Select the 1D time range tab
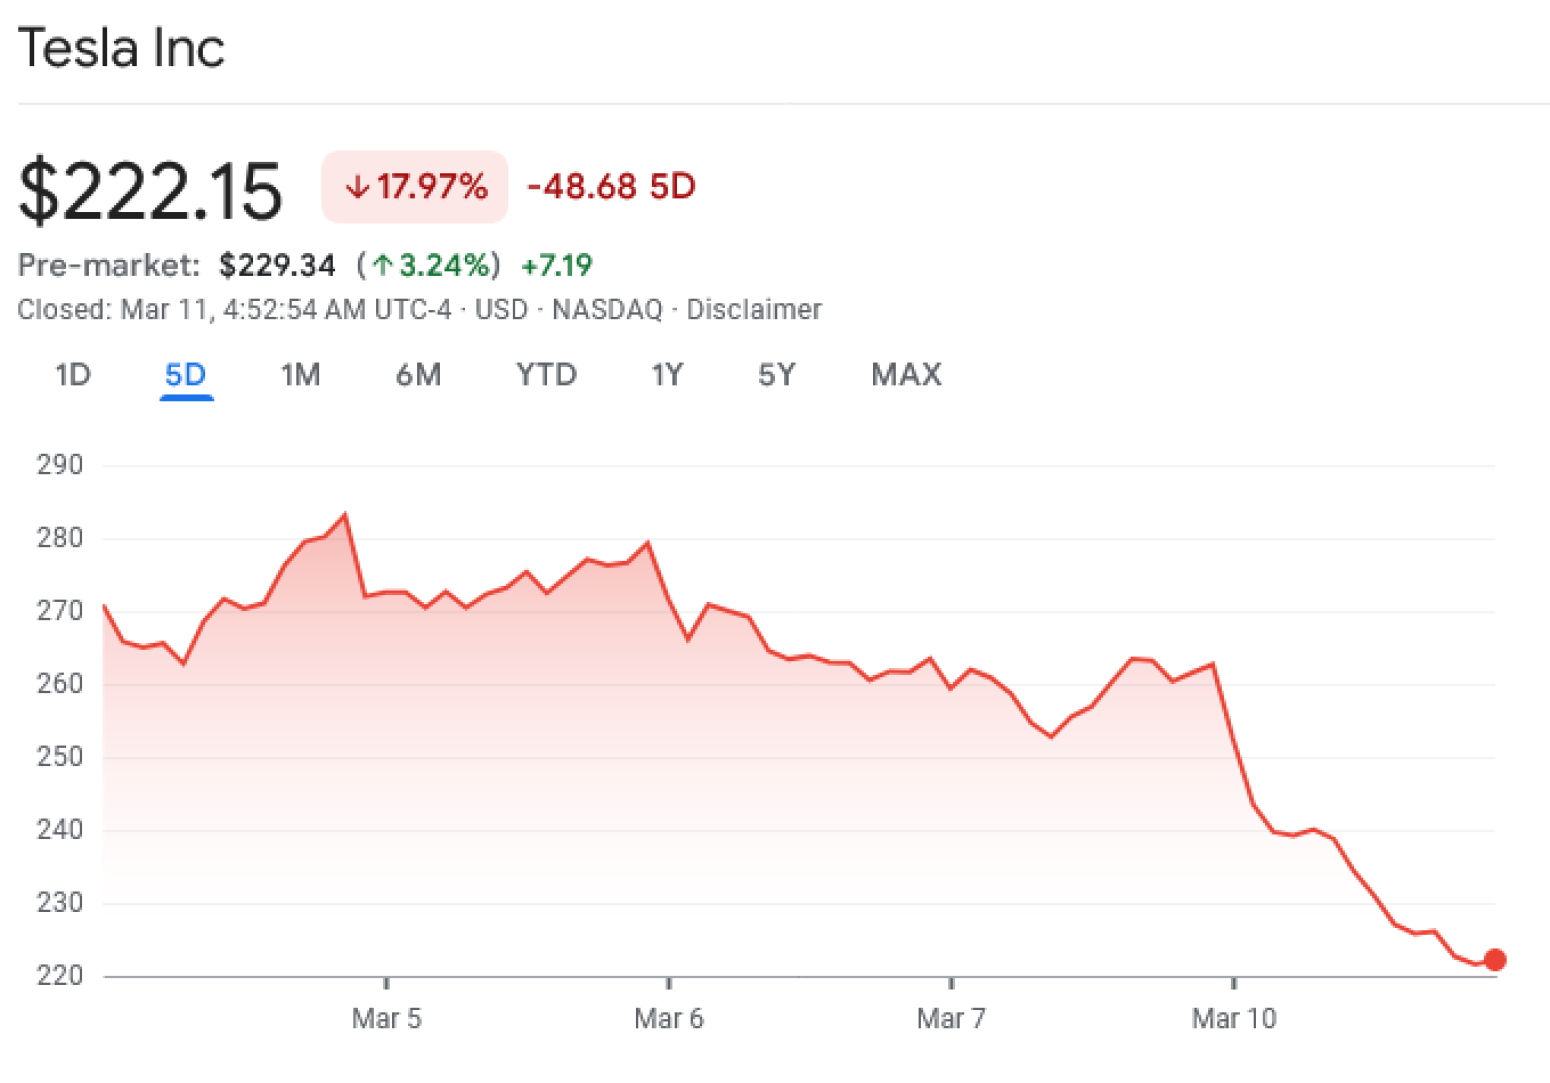This screenshot has height=1083, width=1550. 73,375
